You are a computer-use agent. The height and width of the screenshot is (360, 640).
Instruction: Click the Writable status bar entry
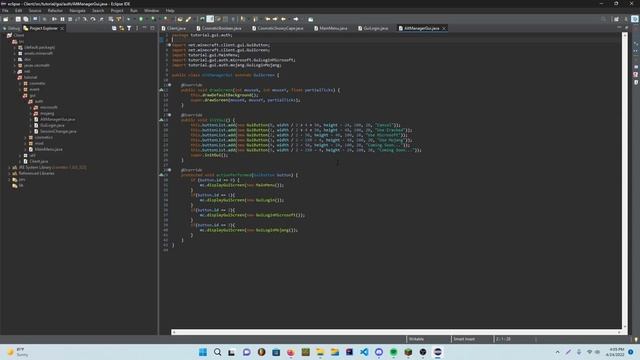(x=417, y=339)
